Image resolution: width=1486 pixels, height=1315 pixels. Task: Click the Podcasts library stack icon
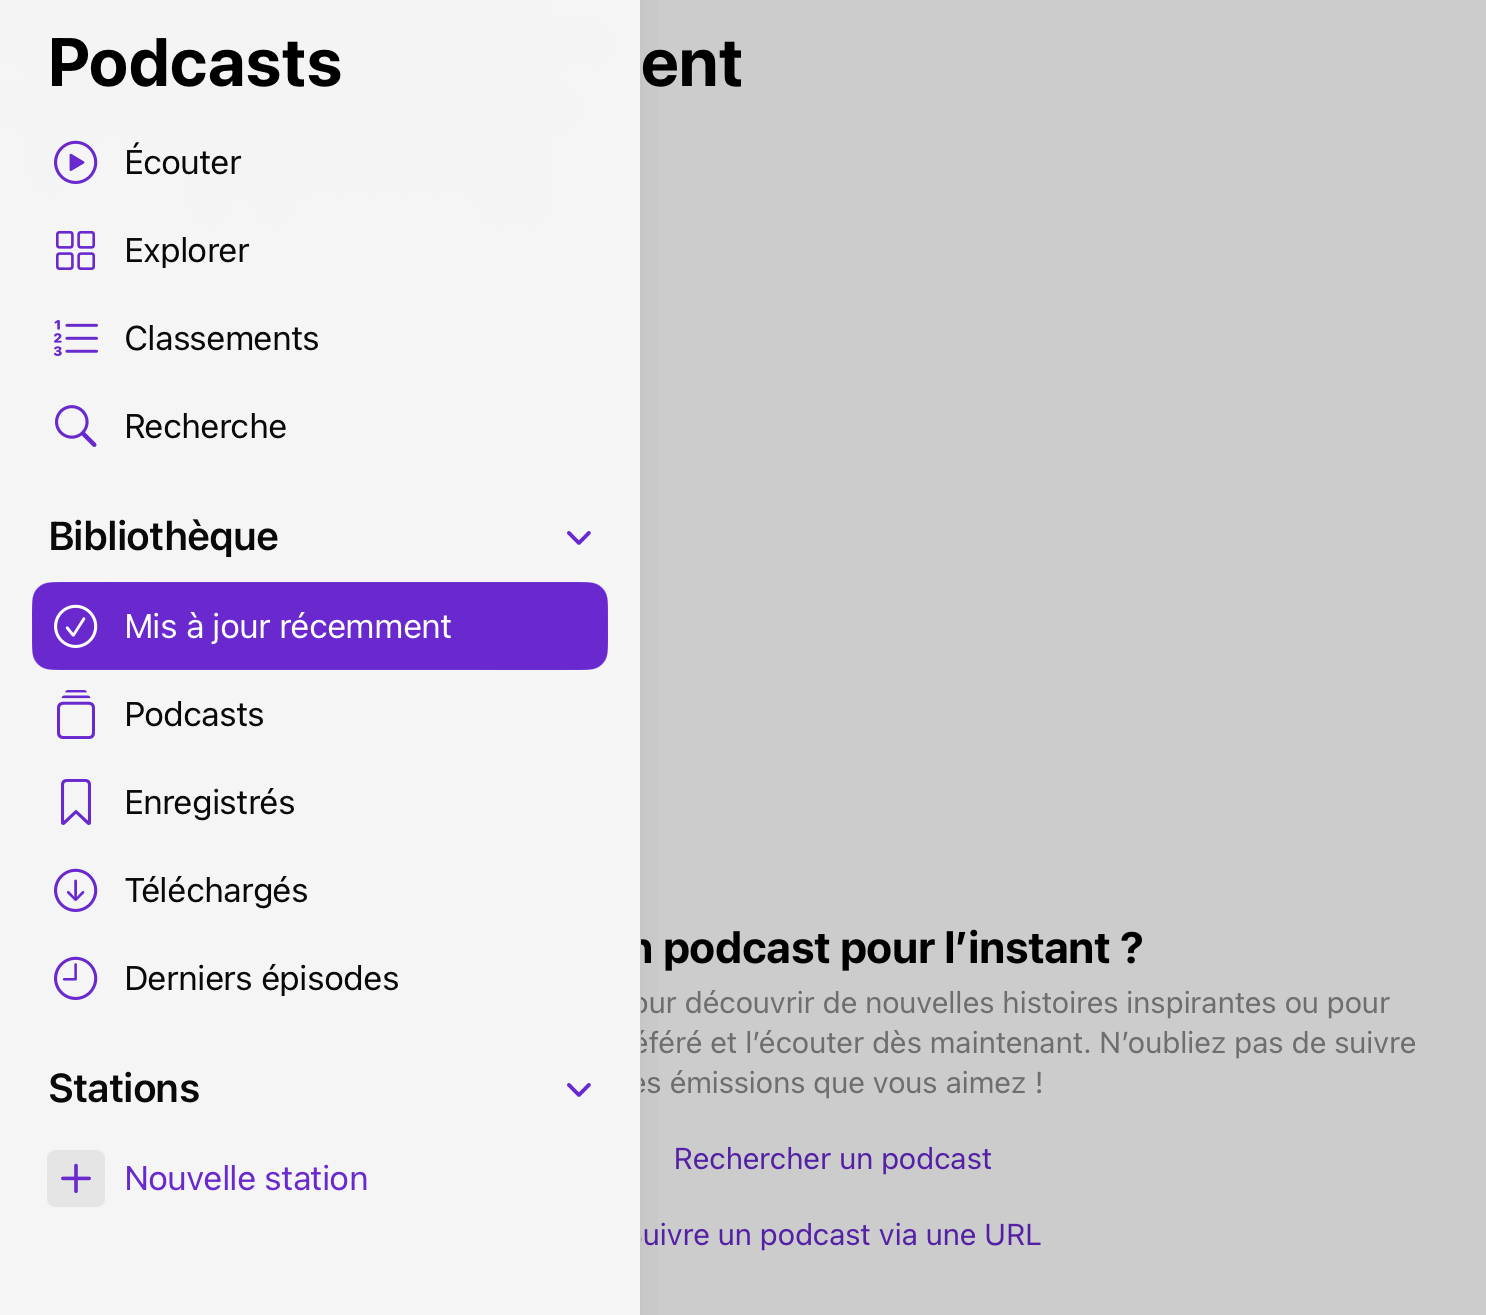click(76, 714)
